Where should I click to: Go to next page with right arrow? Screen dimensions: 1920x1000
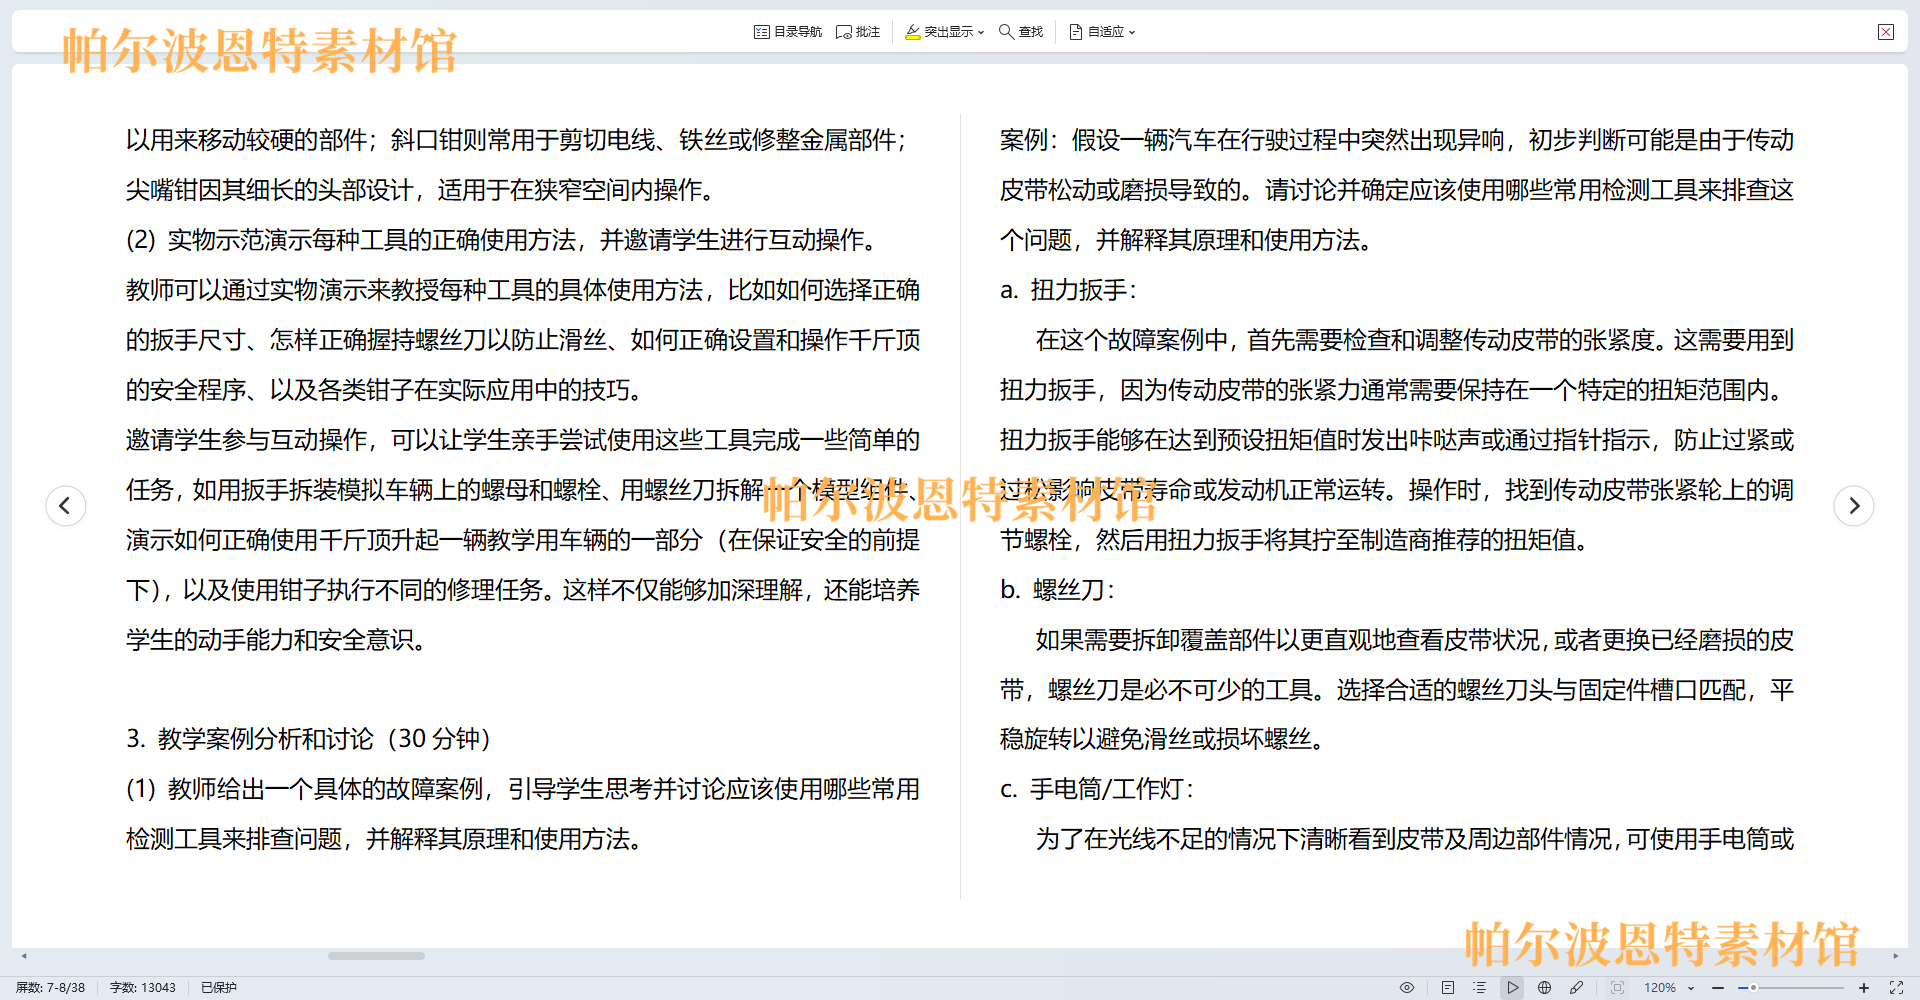click(1854, 505)
